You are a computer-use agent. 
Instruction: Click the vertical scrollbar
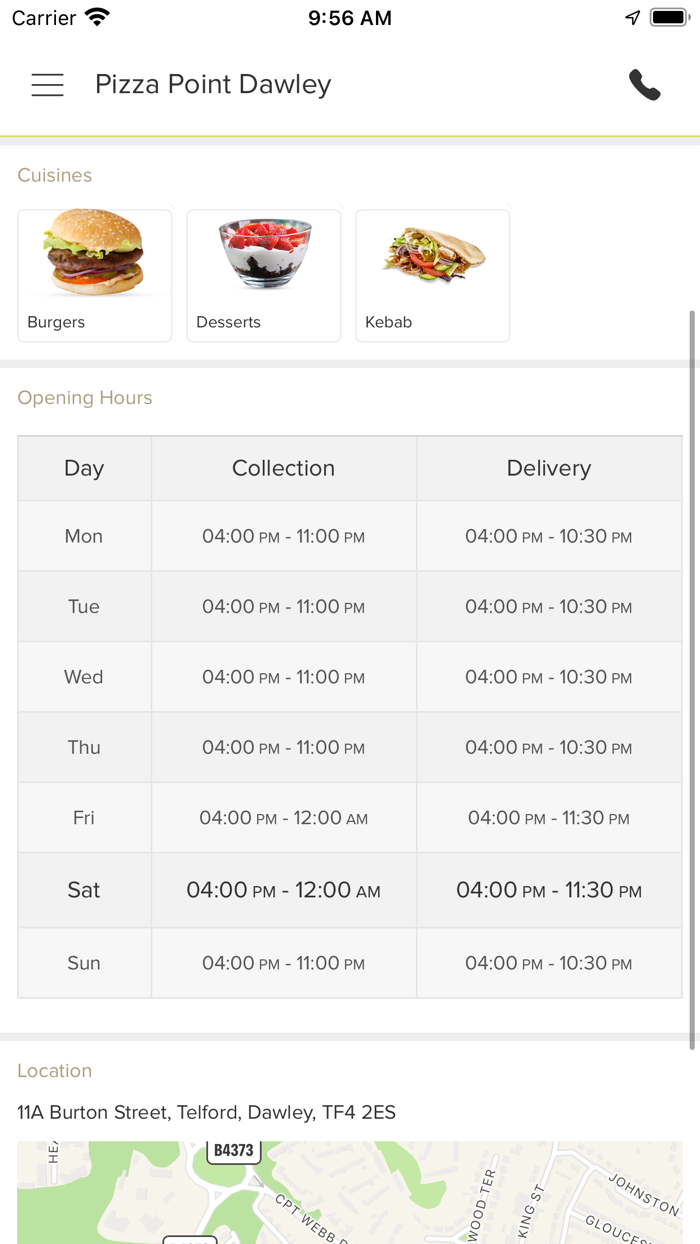pos(692,680)
